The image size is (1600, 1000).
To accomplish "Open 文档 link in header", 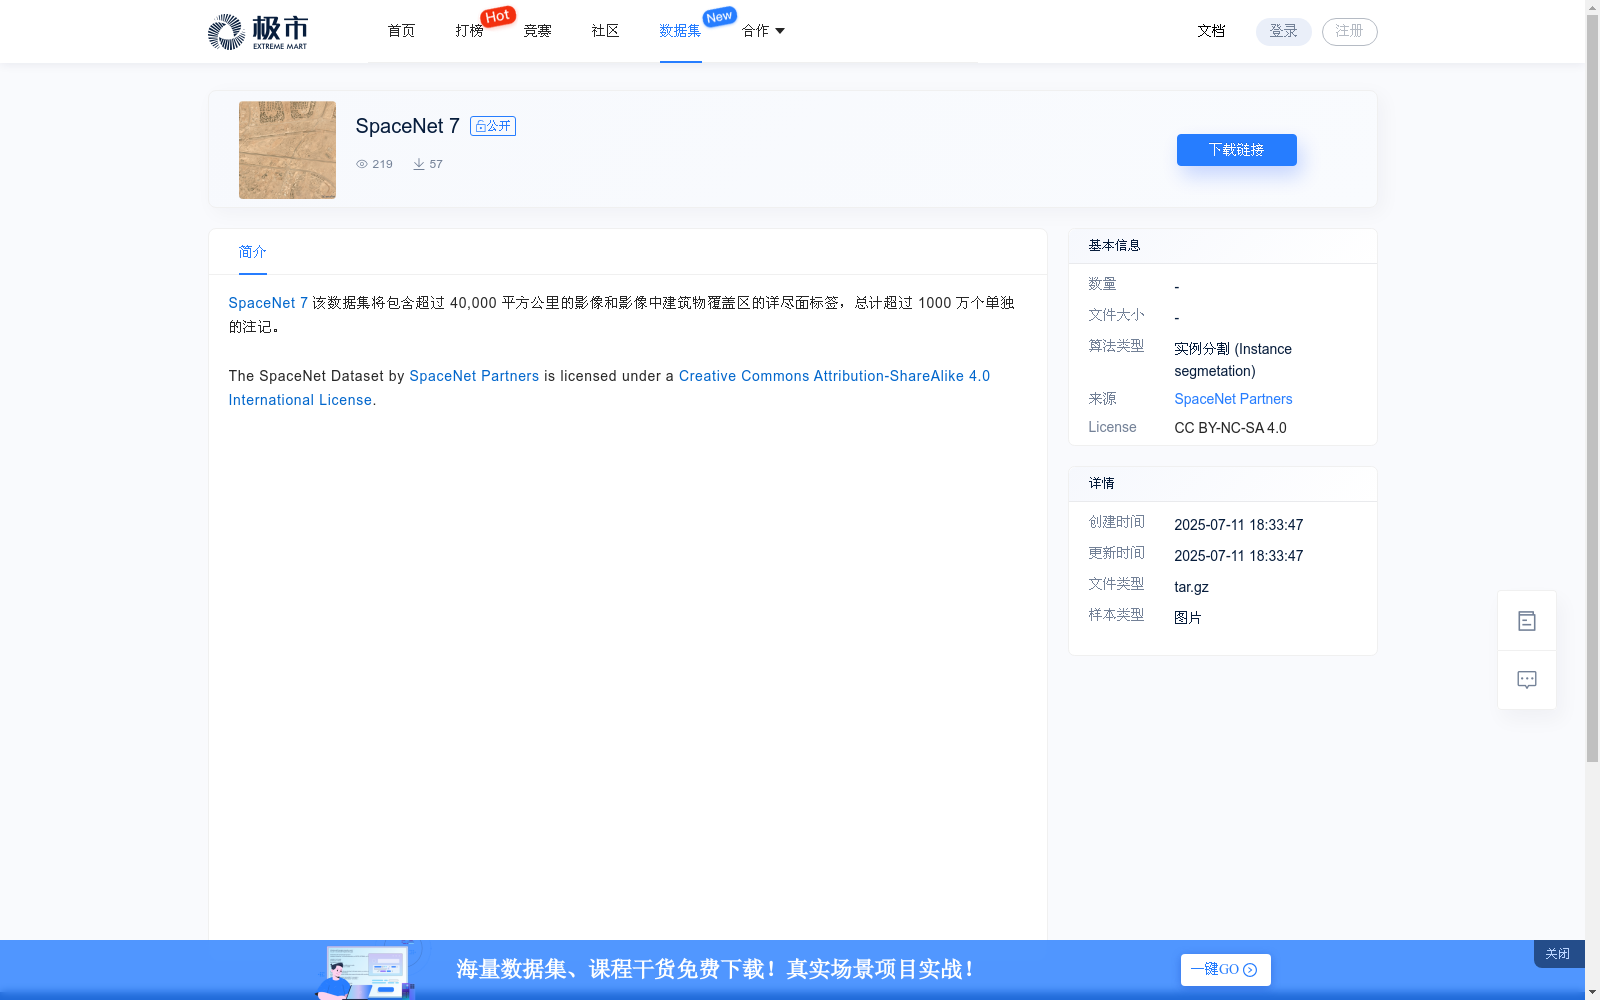I will pos(1211,31).
